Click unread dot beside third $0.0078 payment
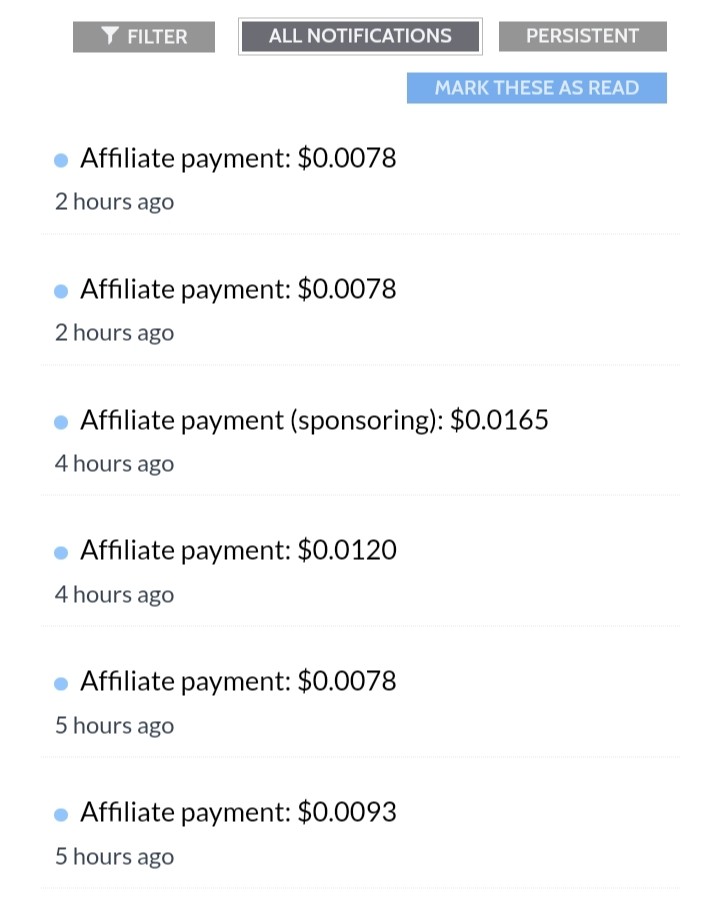The width and height of the screenshot is (720, 906). (61, 684)
